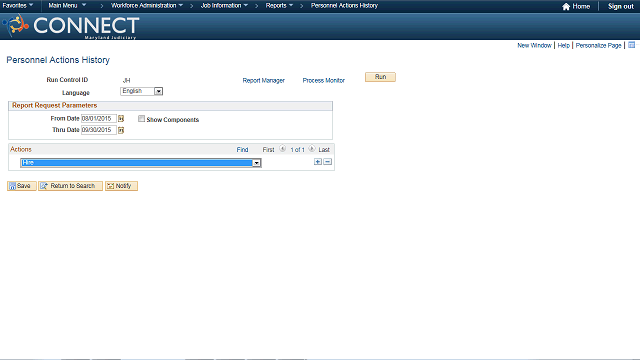This screenshot has width=640, height=360.
Task: Expand the Main Menu
Action: click(x=67, y=6)
